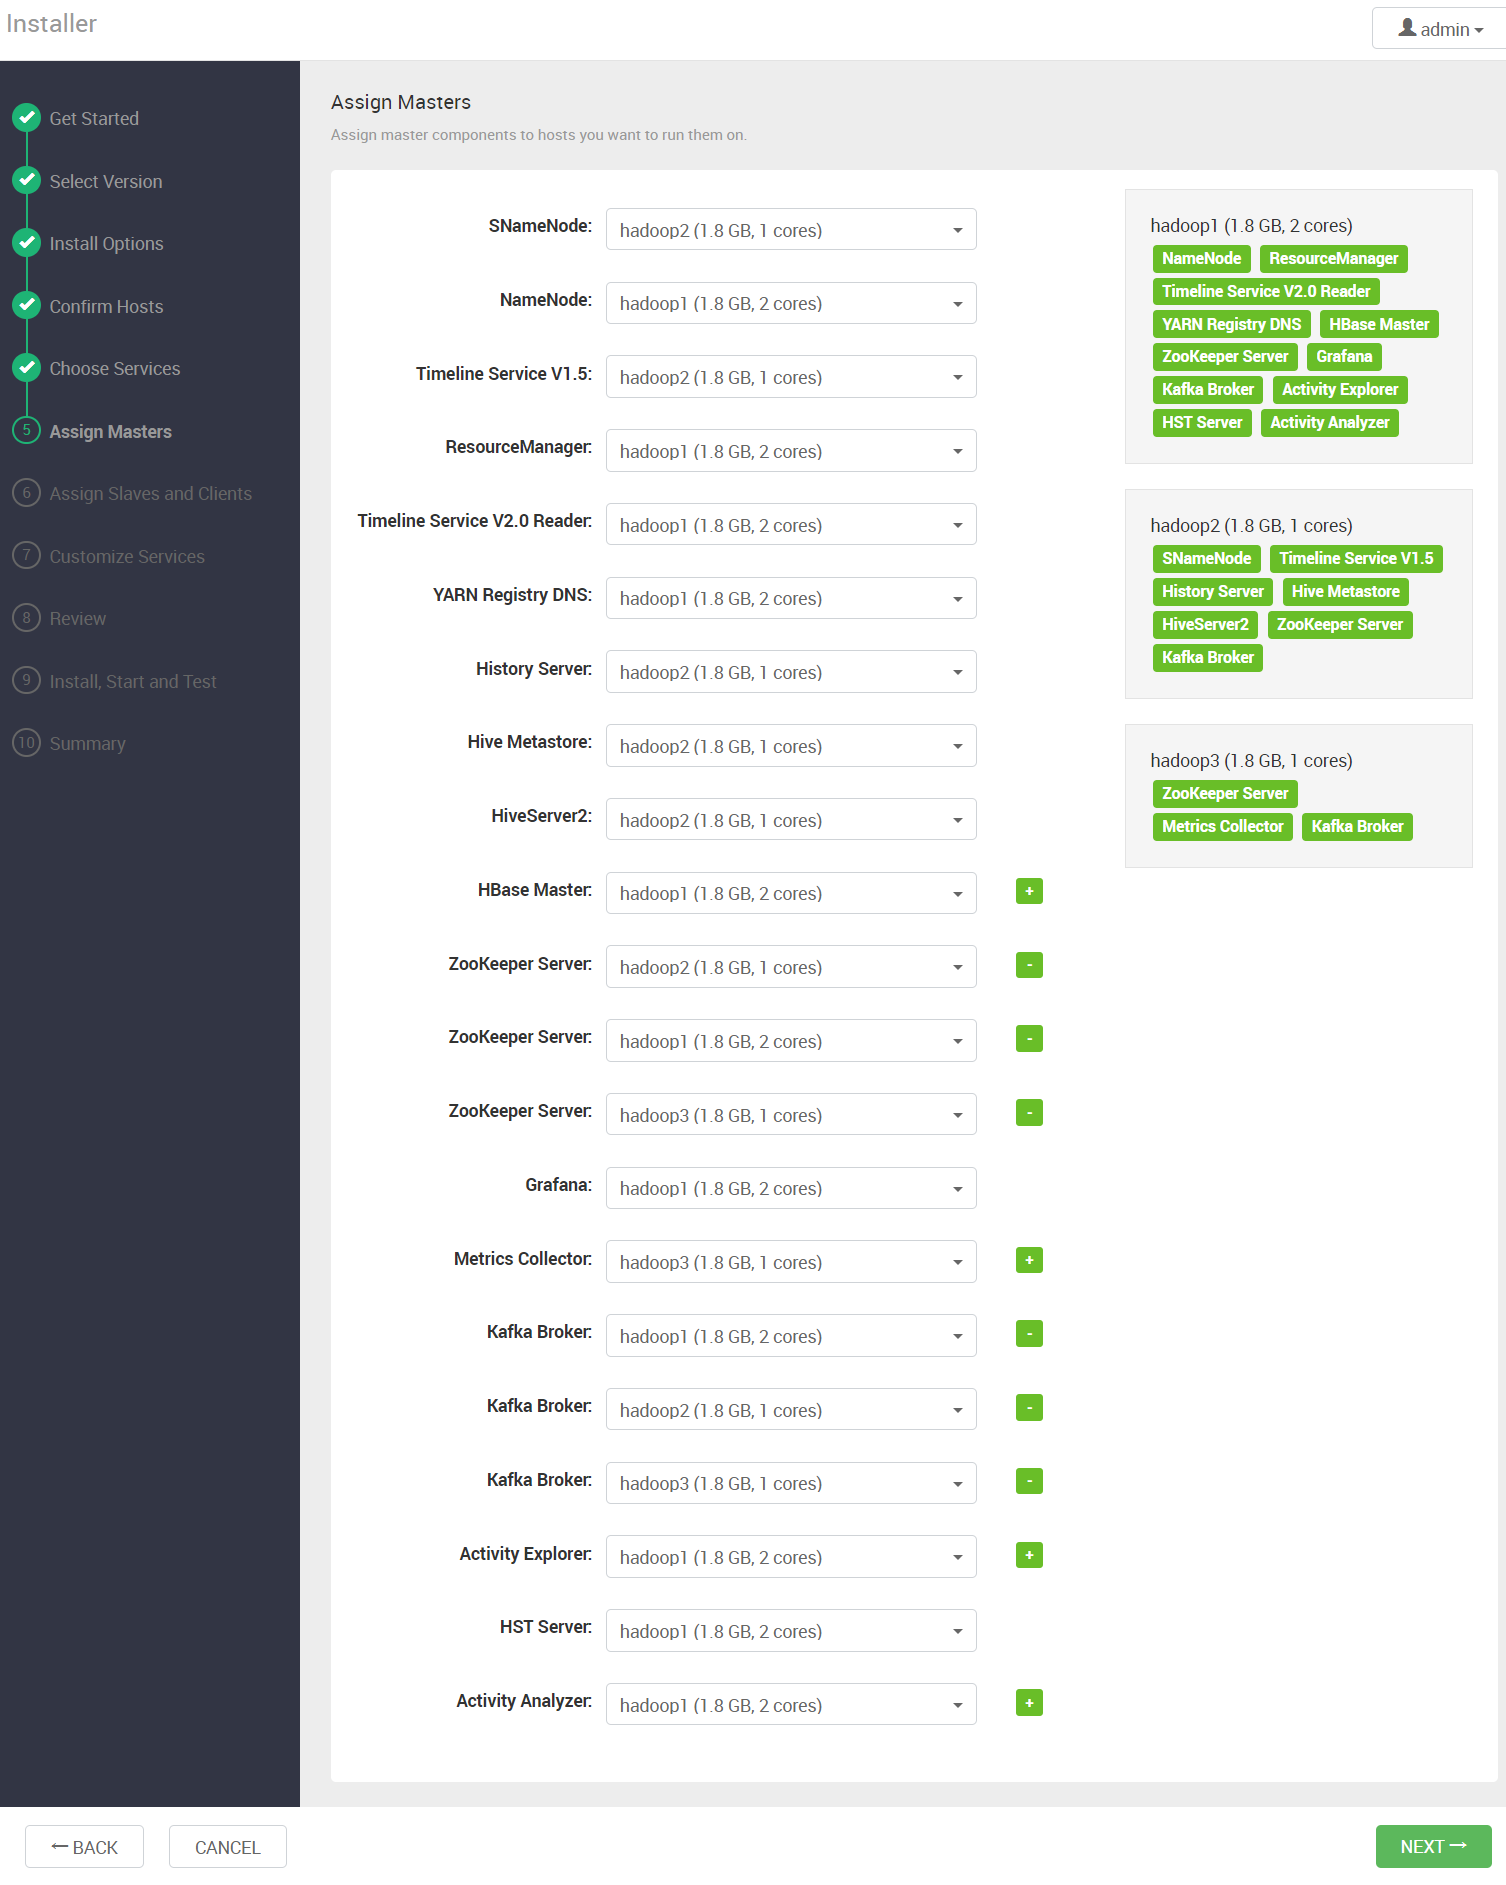Screen dimensions: 1506x1885
Task: Click the admin user icon
Action: pos(1407,28)
